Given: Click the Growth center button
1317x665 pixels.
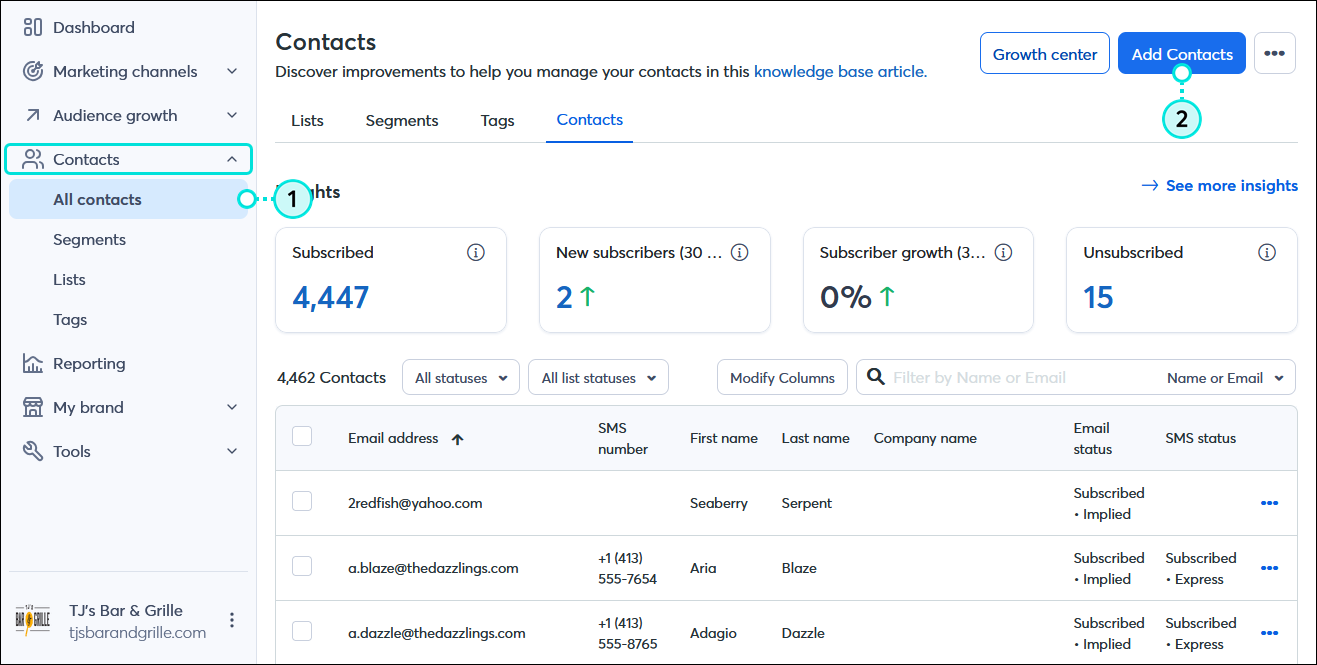Looking at the screenshot, I should click(1045, 54).
